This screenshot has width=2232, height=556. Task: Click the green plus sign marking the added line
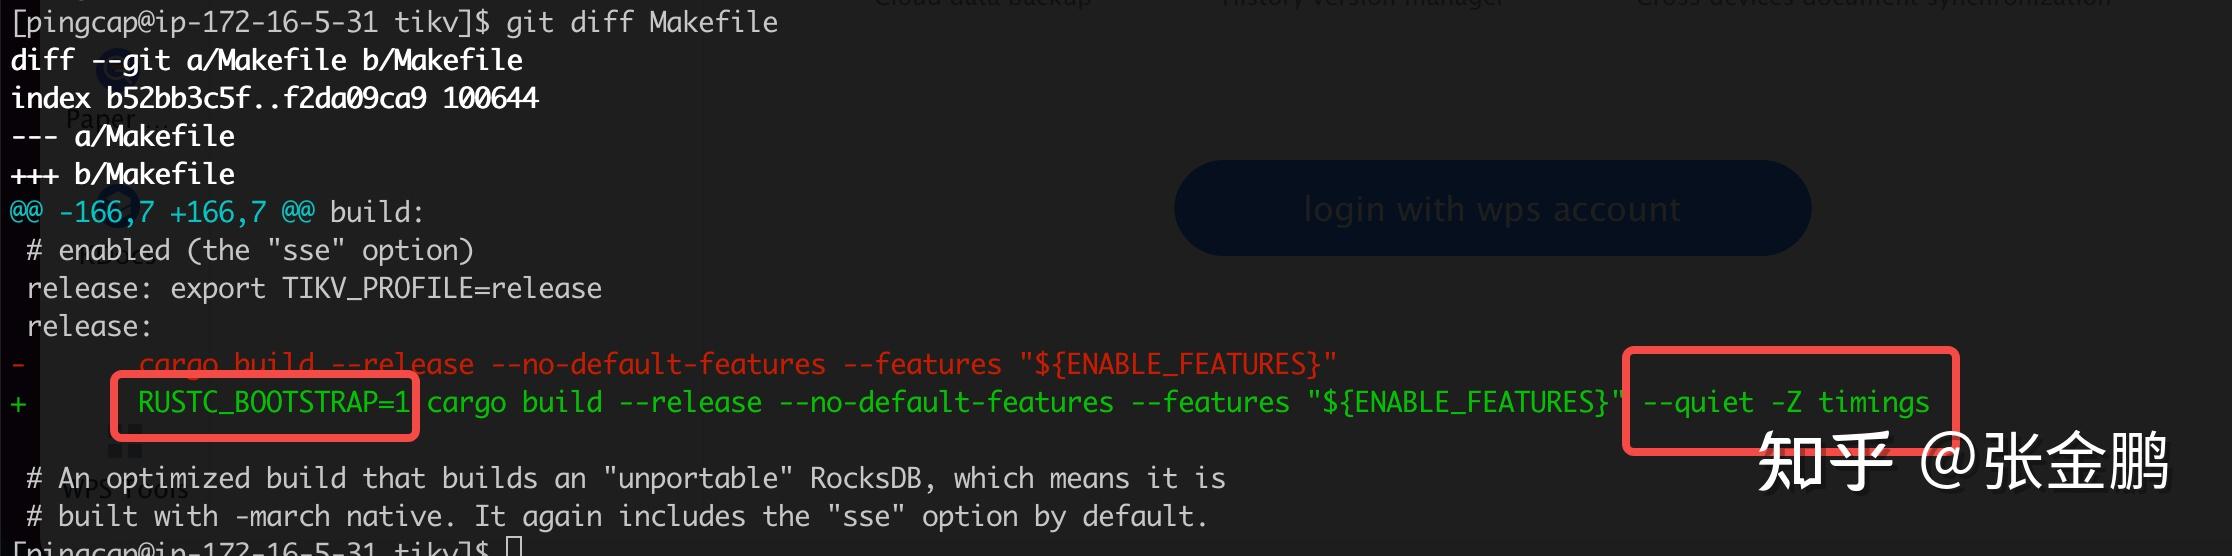[18, 404]
